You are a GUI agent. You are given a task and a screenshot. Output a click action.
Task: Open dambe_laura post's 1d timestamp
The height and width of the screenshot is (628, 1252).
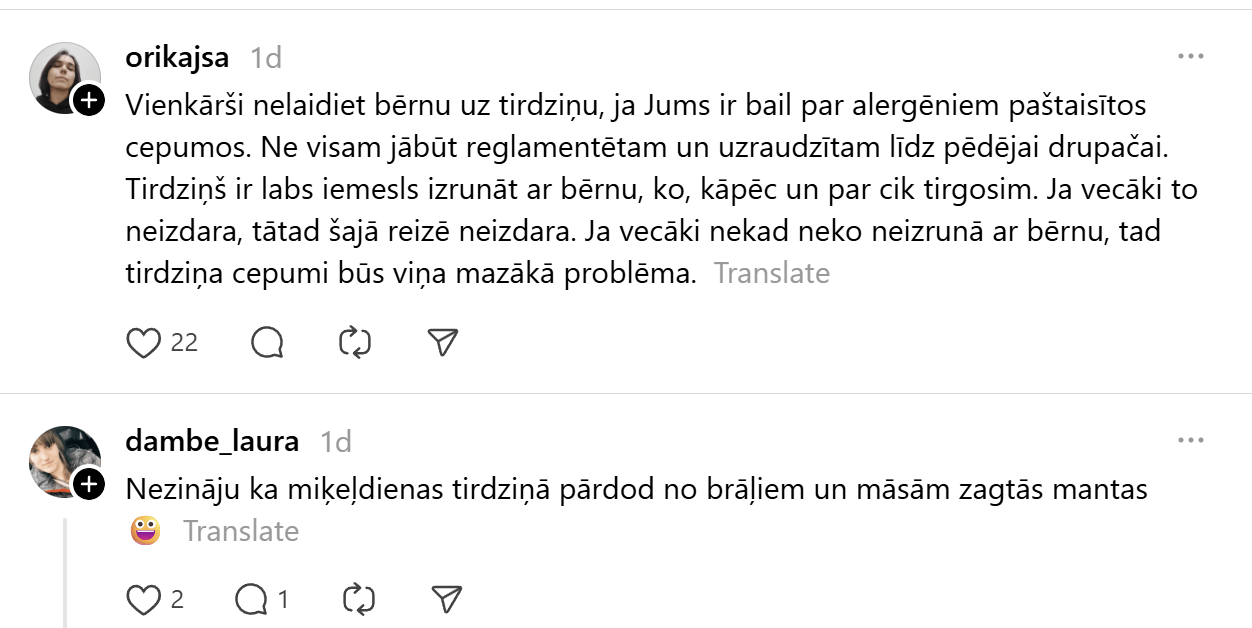[x=335, y=442]
